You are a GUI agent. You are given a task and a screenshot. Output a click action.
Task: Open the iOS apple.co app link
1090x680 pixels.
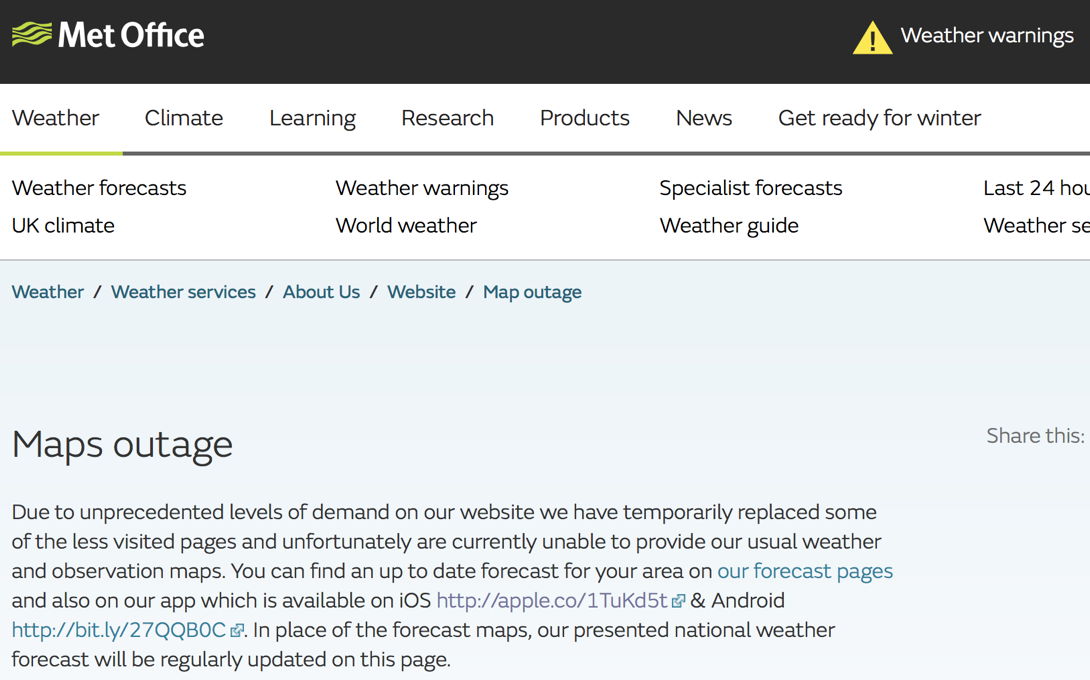552,601
